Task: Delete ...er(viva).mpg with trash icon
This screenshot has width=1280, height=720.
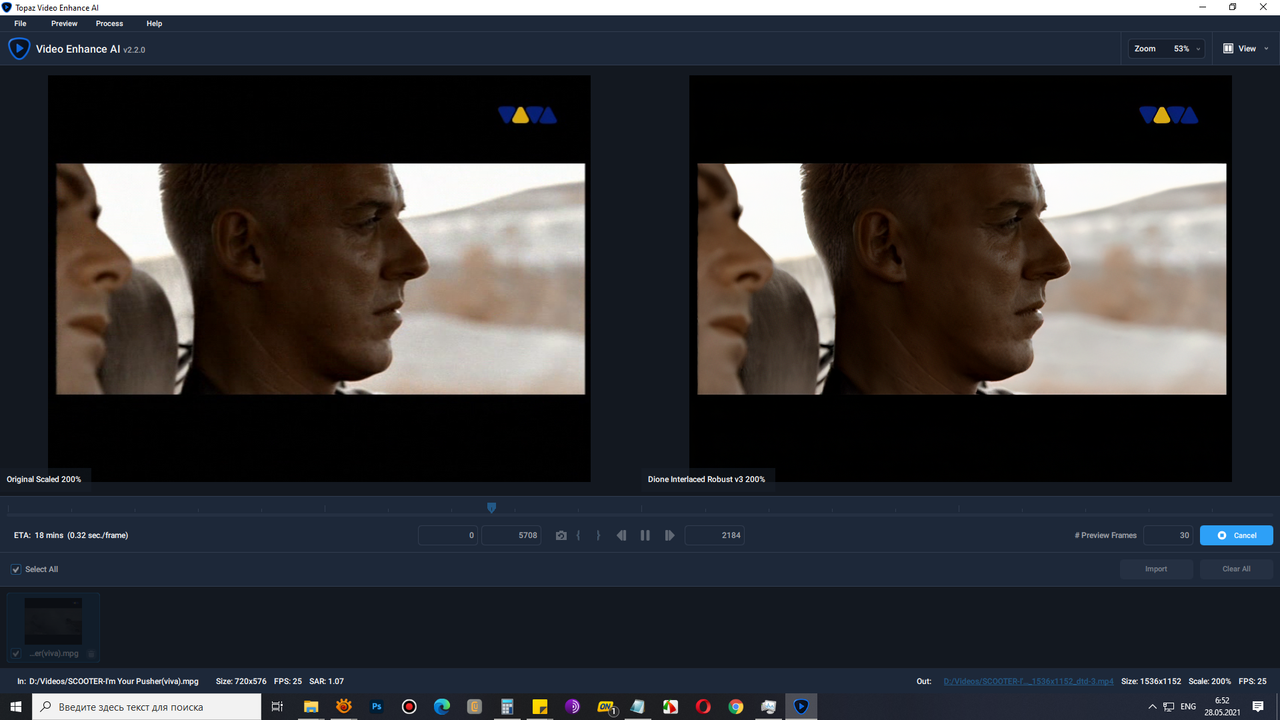Action: click(x=91, y=654)
